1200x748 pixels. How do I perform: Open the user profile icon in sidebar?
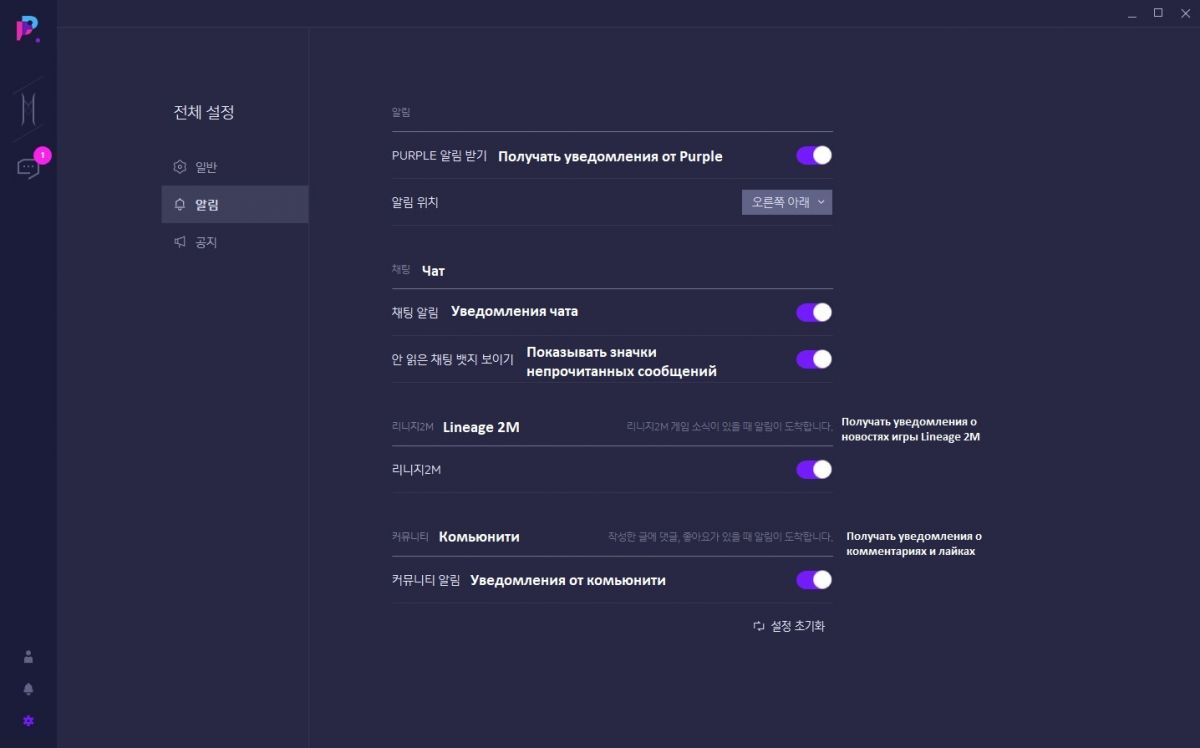click(x=28, y=657)
